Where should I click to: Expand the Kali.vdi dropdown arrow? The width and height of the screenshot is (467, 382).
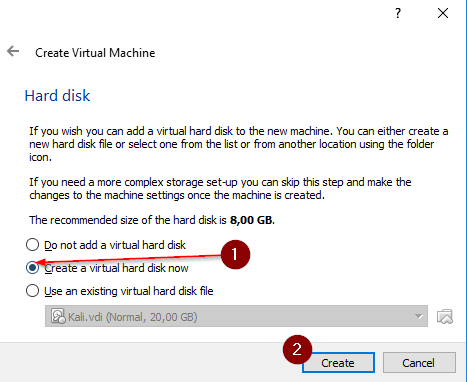click(x=419, y=316)
